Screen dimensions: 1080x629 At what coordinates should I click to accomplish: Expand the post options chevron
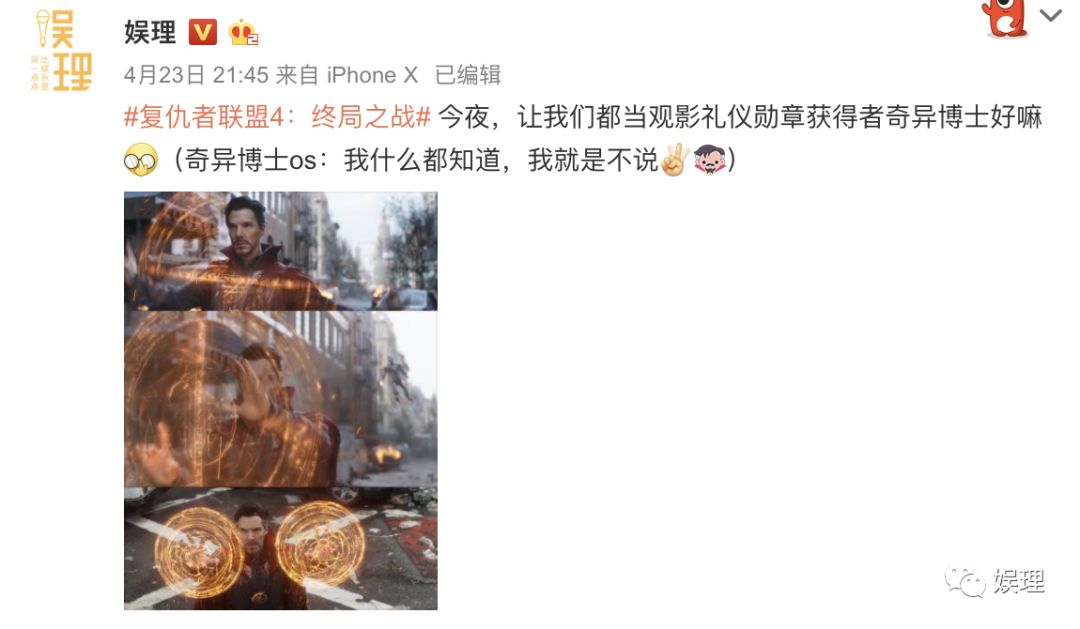pyautogui.click(x=1050, y=15)
